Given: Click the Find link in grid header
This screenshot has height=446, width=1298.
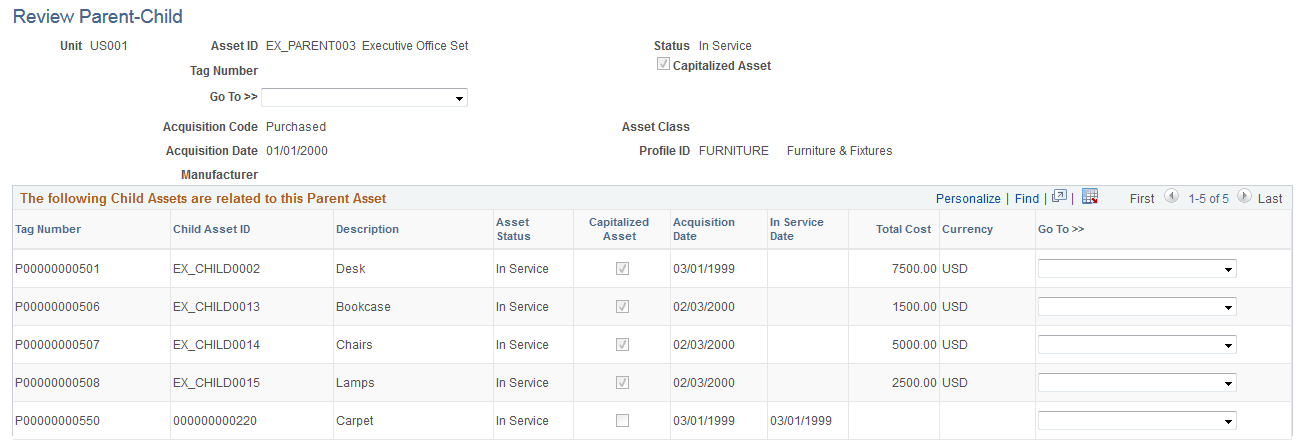Looking at the screenshot, I should 1027,199.
